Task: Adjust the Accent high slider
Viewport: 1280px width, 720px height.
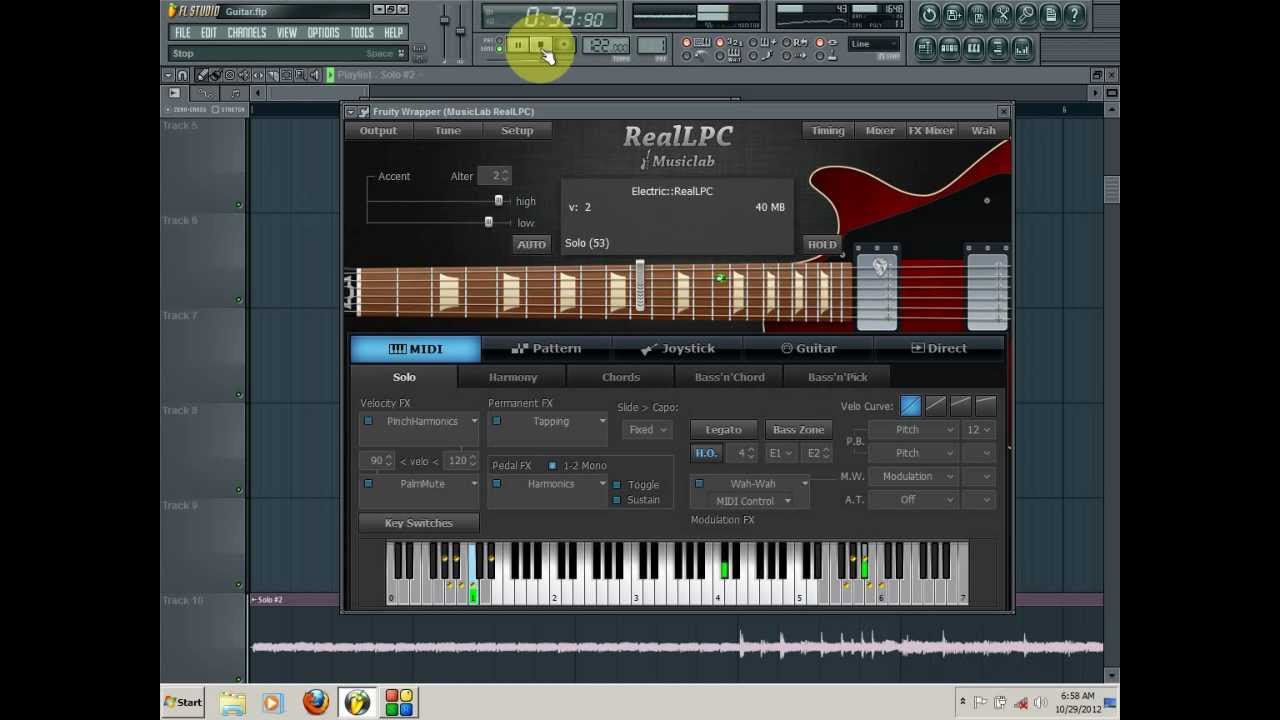Action: (498, 200)
